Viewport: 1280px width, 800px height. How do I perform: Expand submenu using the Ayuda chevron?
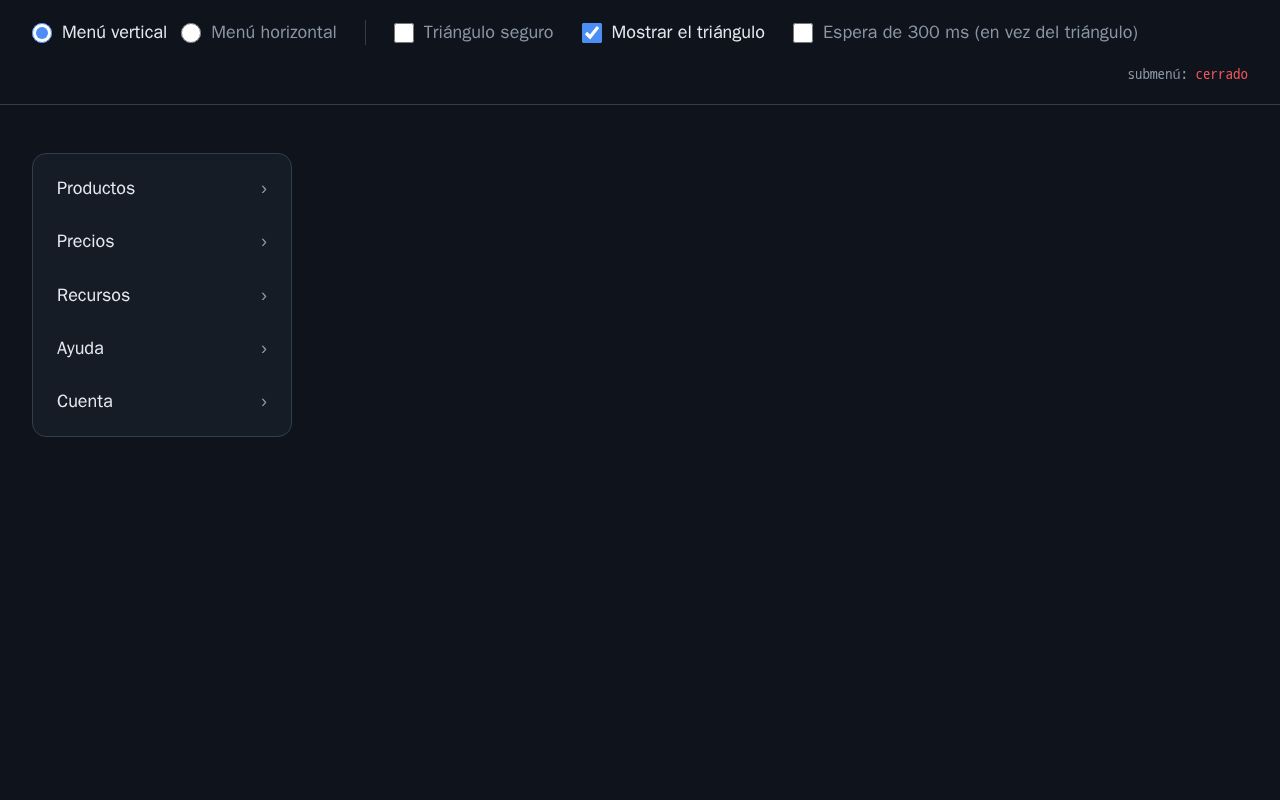[x=264, y=349]
